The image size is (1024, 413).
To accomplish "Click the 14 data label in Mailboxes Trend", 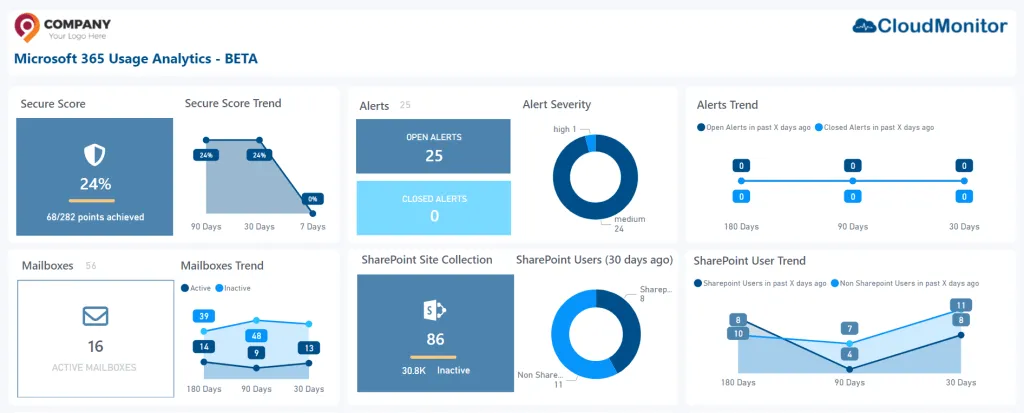I will [x=204, y=347].
